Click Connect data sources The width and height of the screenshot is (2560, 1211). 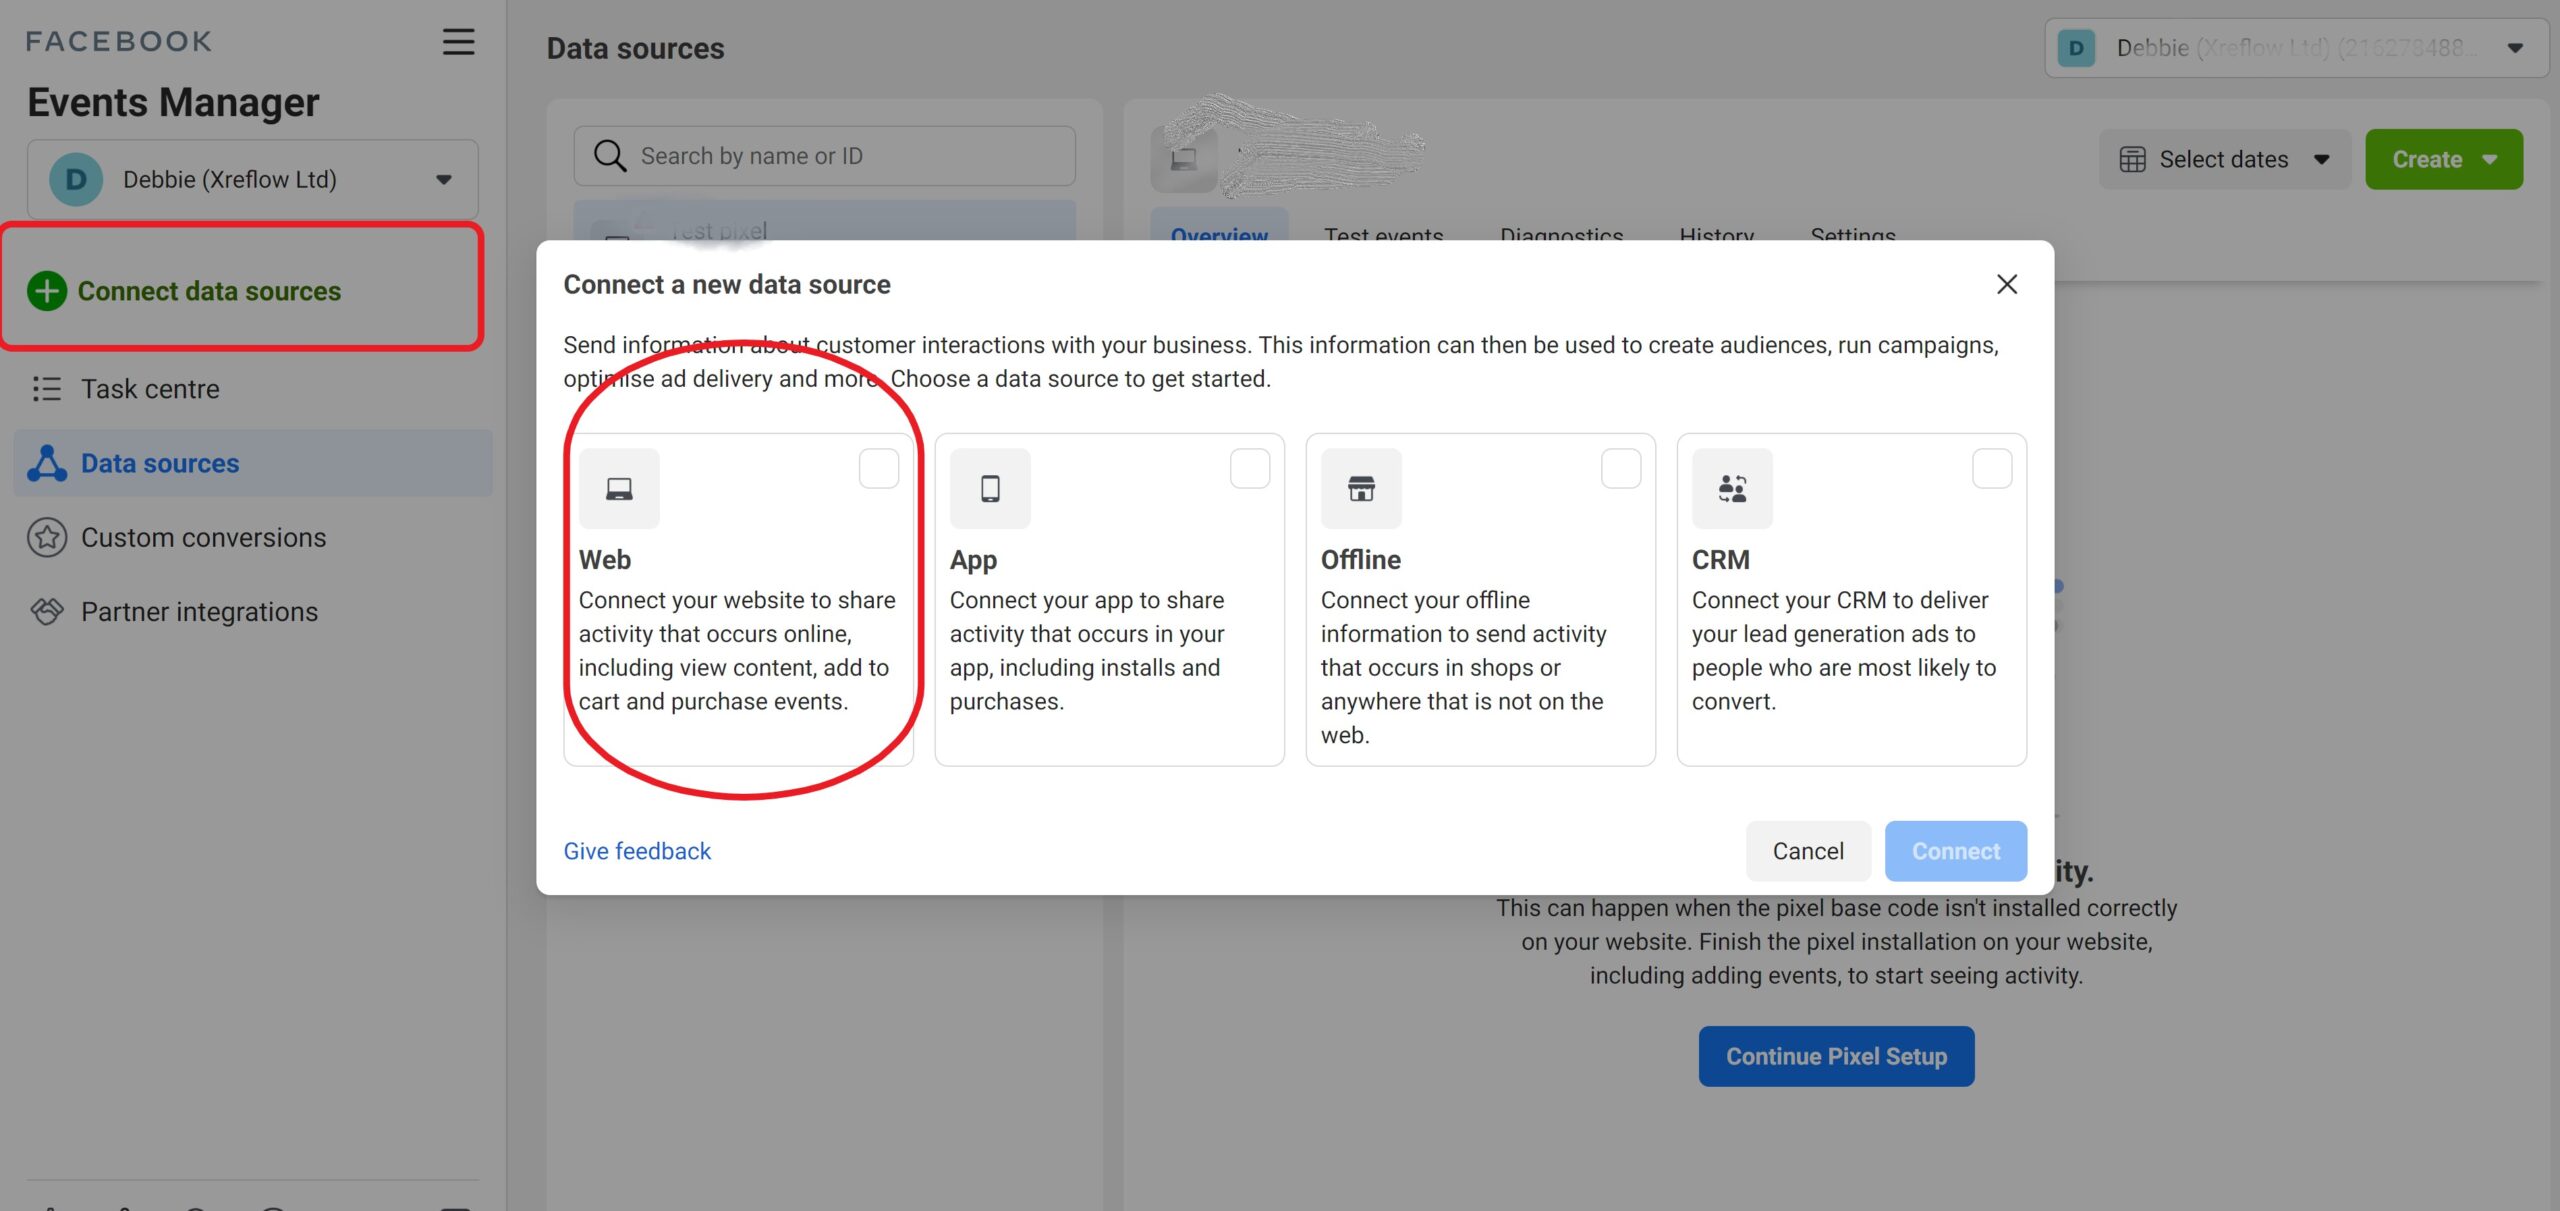tap(209, 291)
